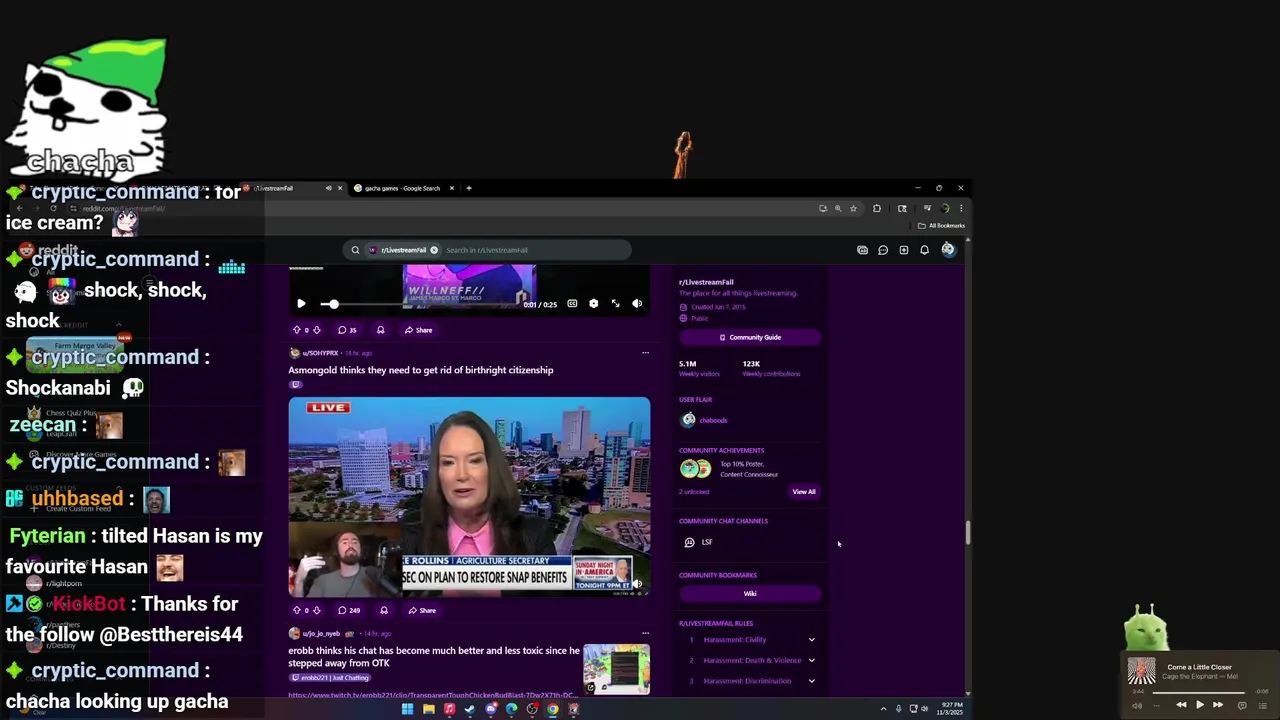Open the Reddit chat icon
Image resolution: width=1280 pixels, height=720 pixels.
883,250
